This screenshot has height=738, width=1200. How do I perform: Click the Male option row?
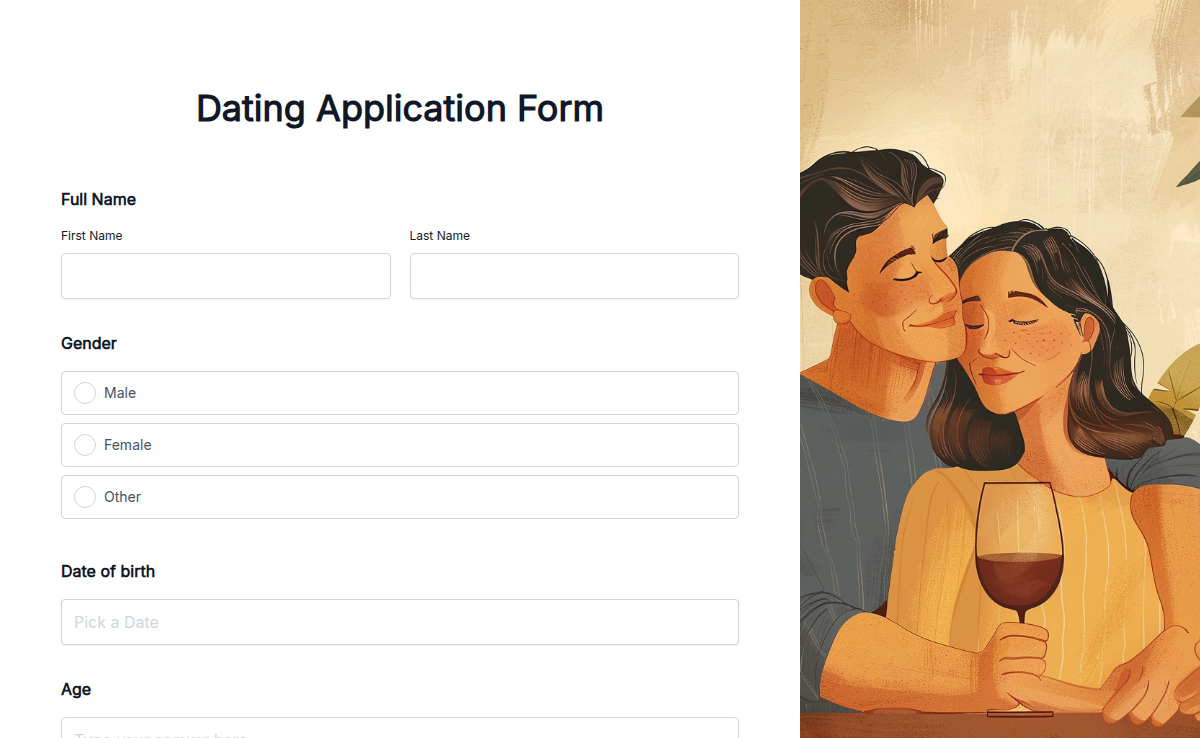[x=400, y=393]
